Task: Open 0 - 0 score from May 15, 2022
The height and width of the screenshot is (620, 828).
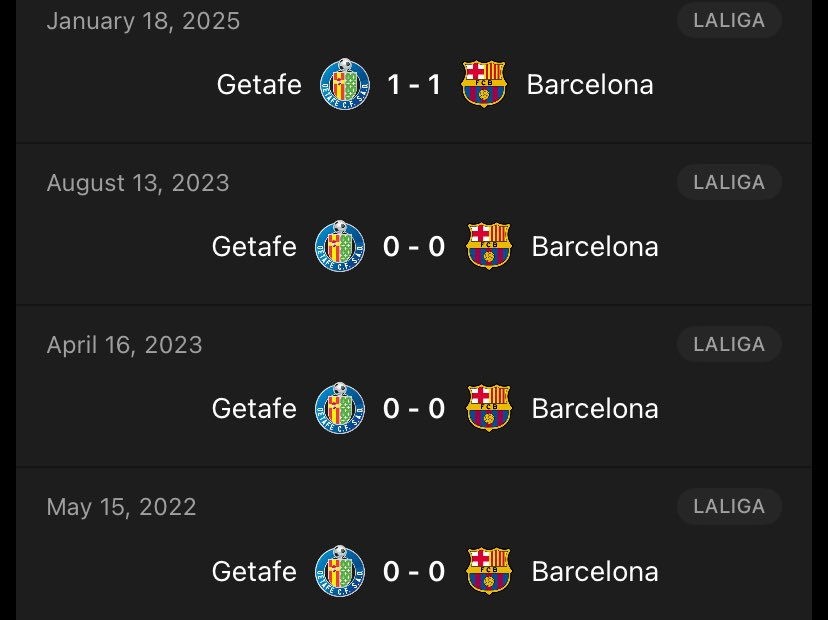Action: point(414,571)
